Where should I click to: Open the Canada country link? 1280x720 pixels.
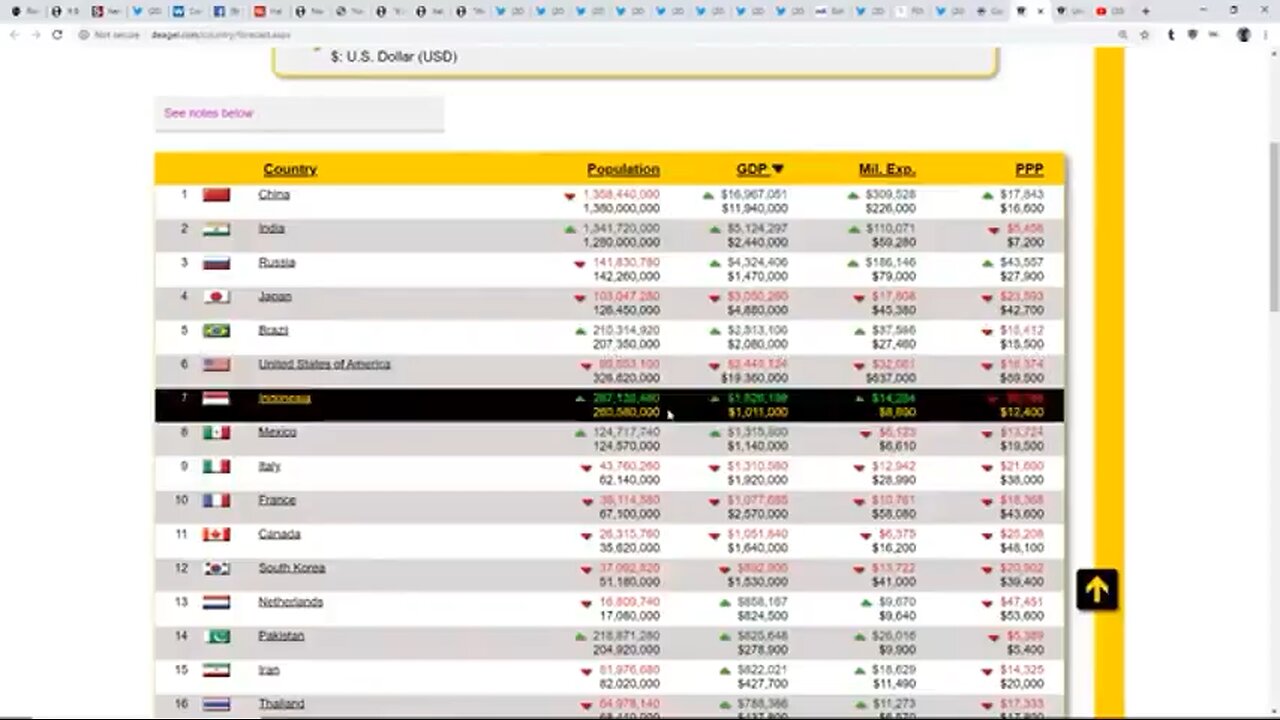coord(279,534)
